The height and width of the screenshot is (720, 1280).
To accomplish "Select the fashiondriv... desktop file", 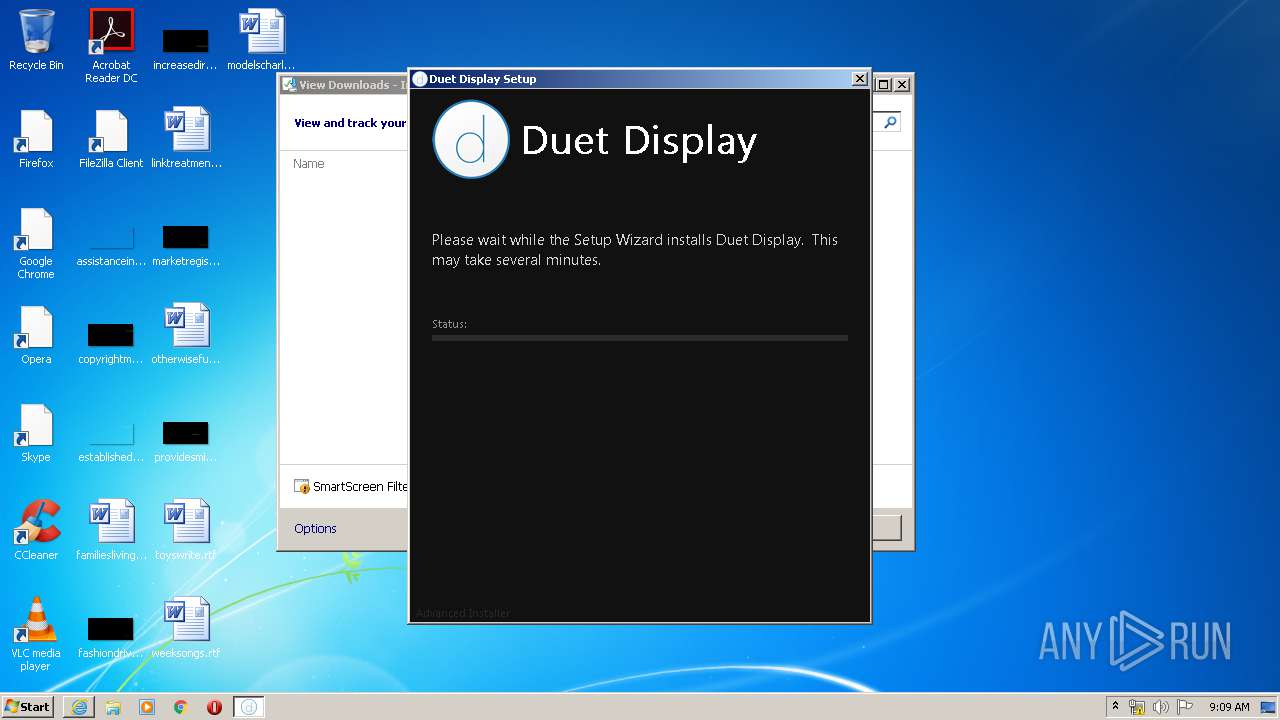I will [x=111, y=638].
